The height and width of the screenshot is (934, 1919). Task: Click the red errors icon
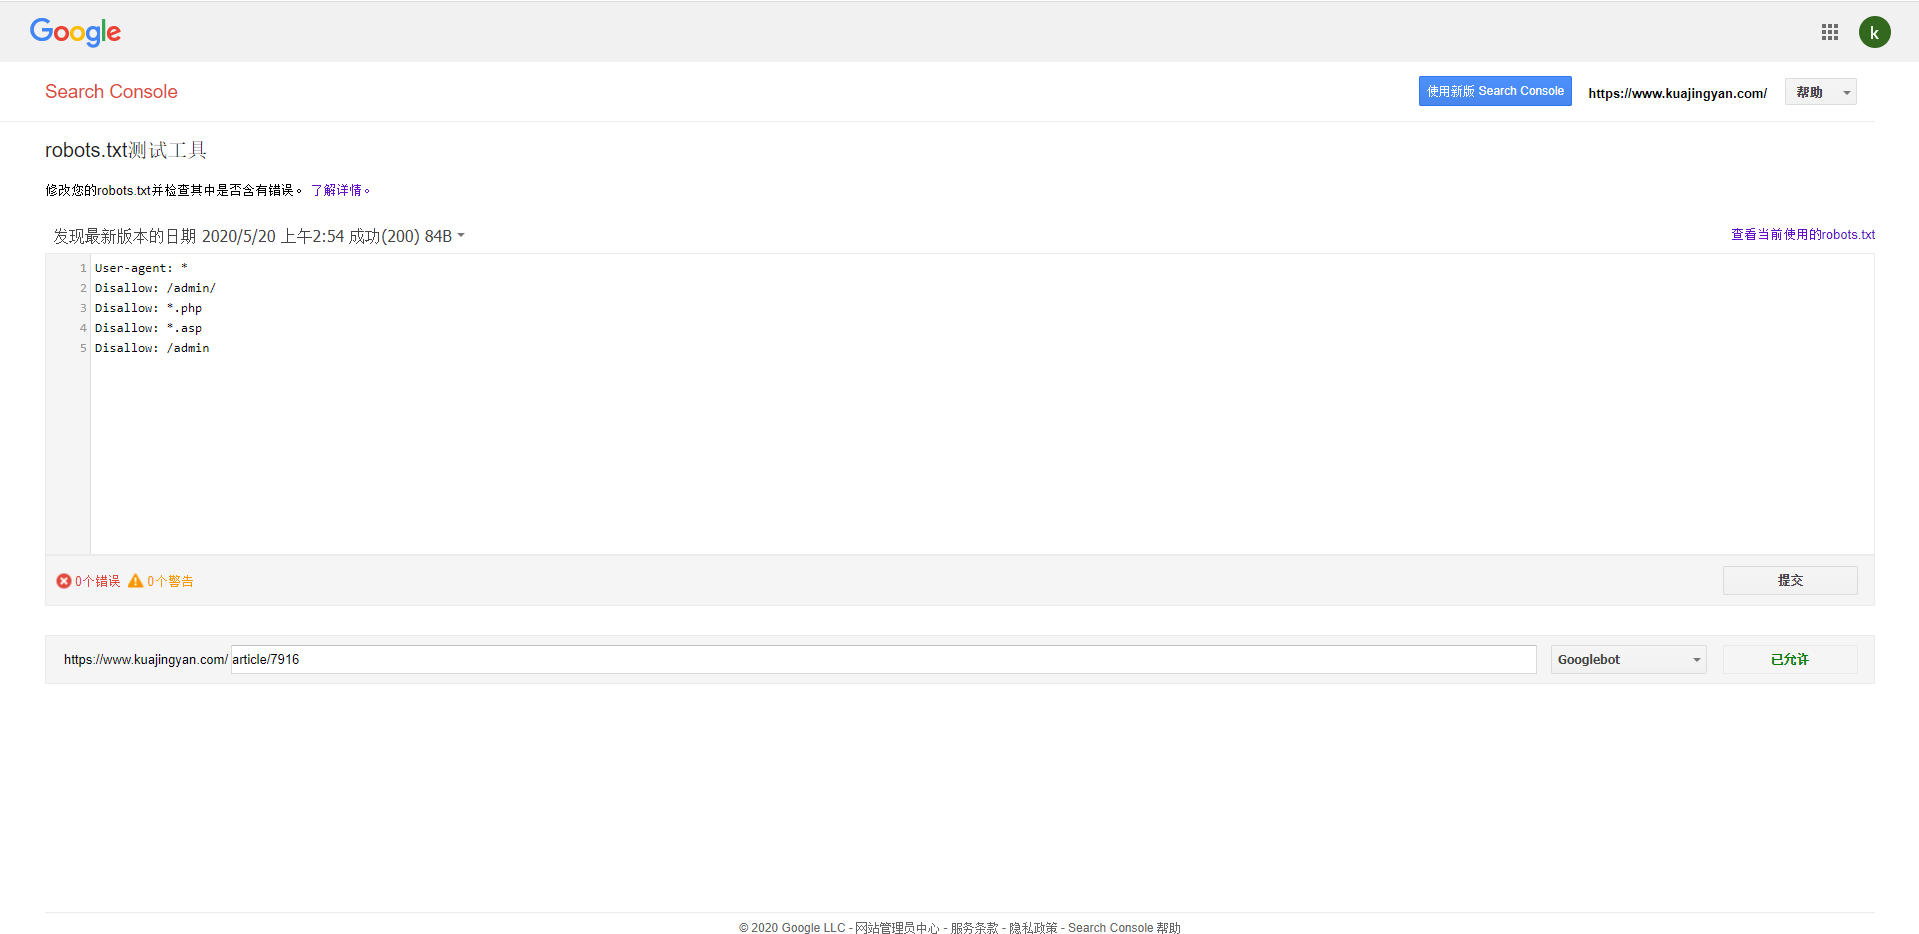point(64,581)
